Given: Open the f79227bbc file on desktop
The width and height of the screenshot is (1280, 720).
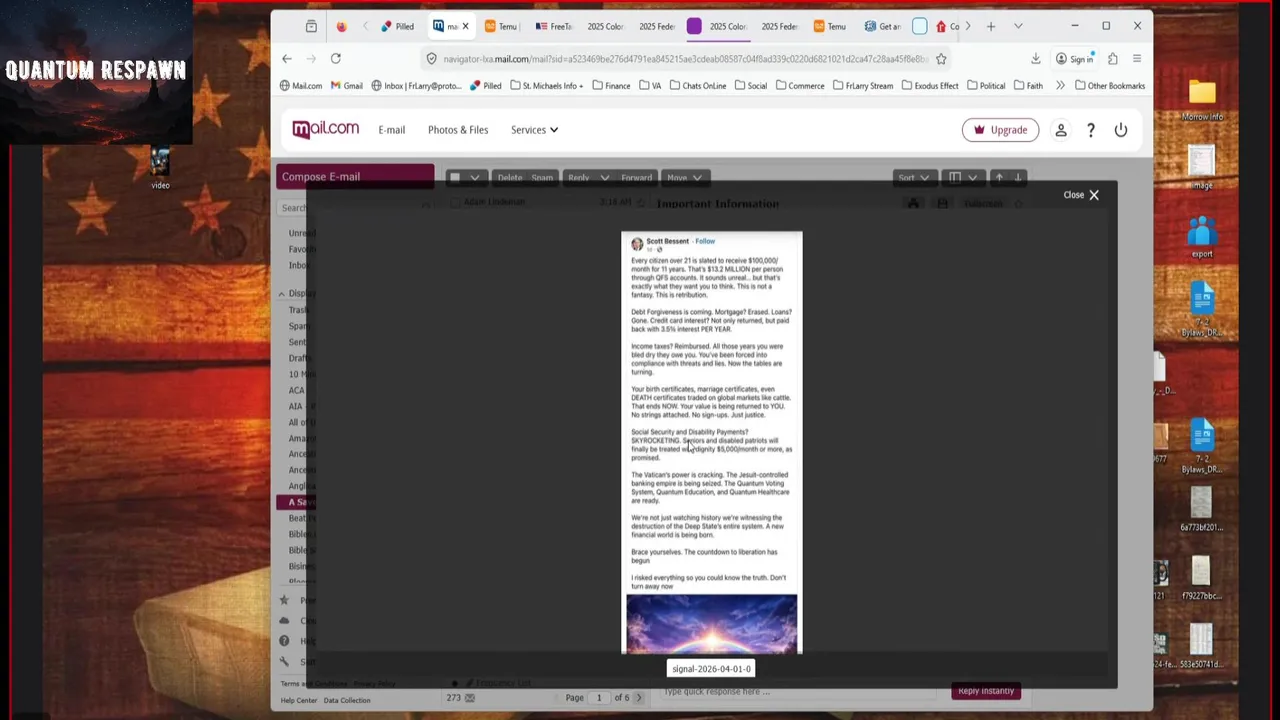Looking at the screenshot, I should [x=1201, y=579].
